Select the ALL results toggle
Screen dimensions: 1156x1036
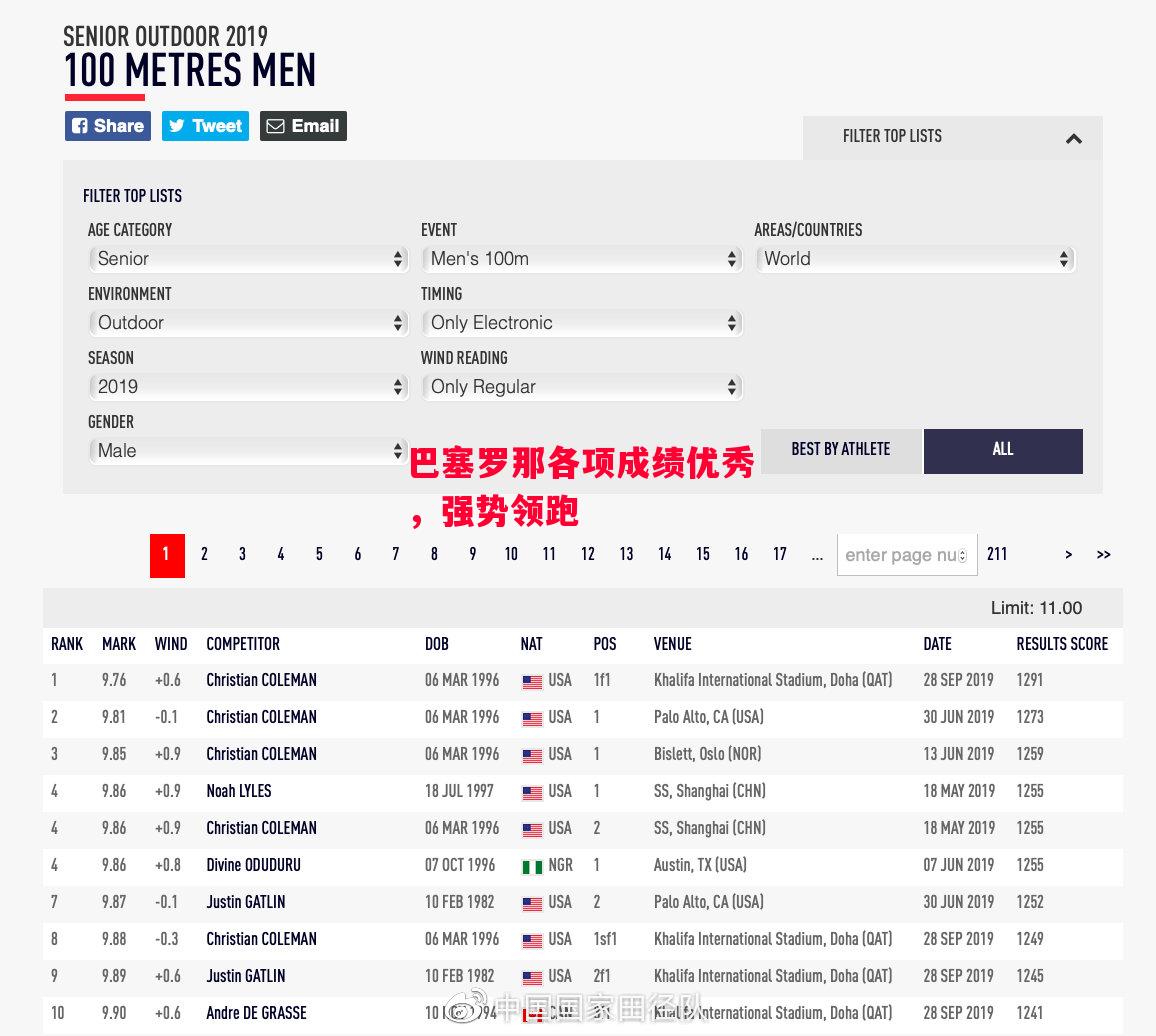(x=1002, y=450)
